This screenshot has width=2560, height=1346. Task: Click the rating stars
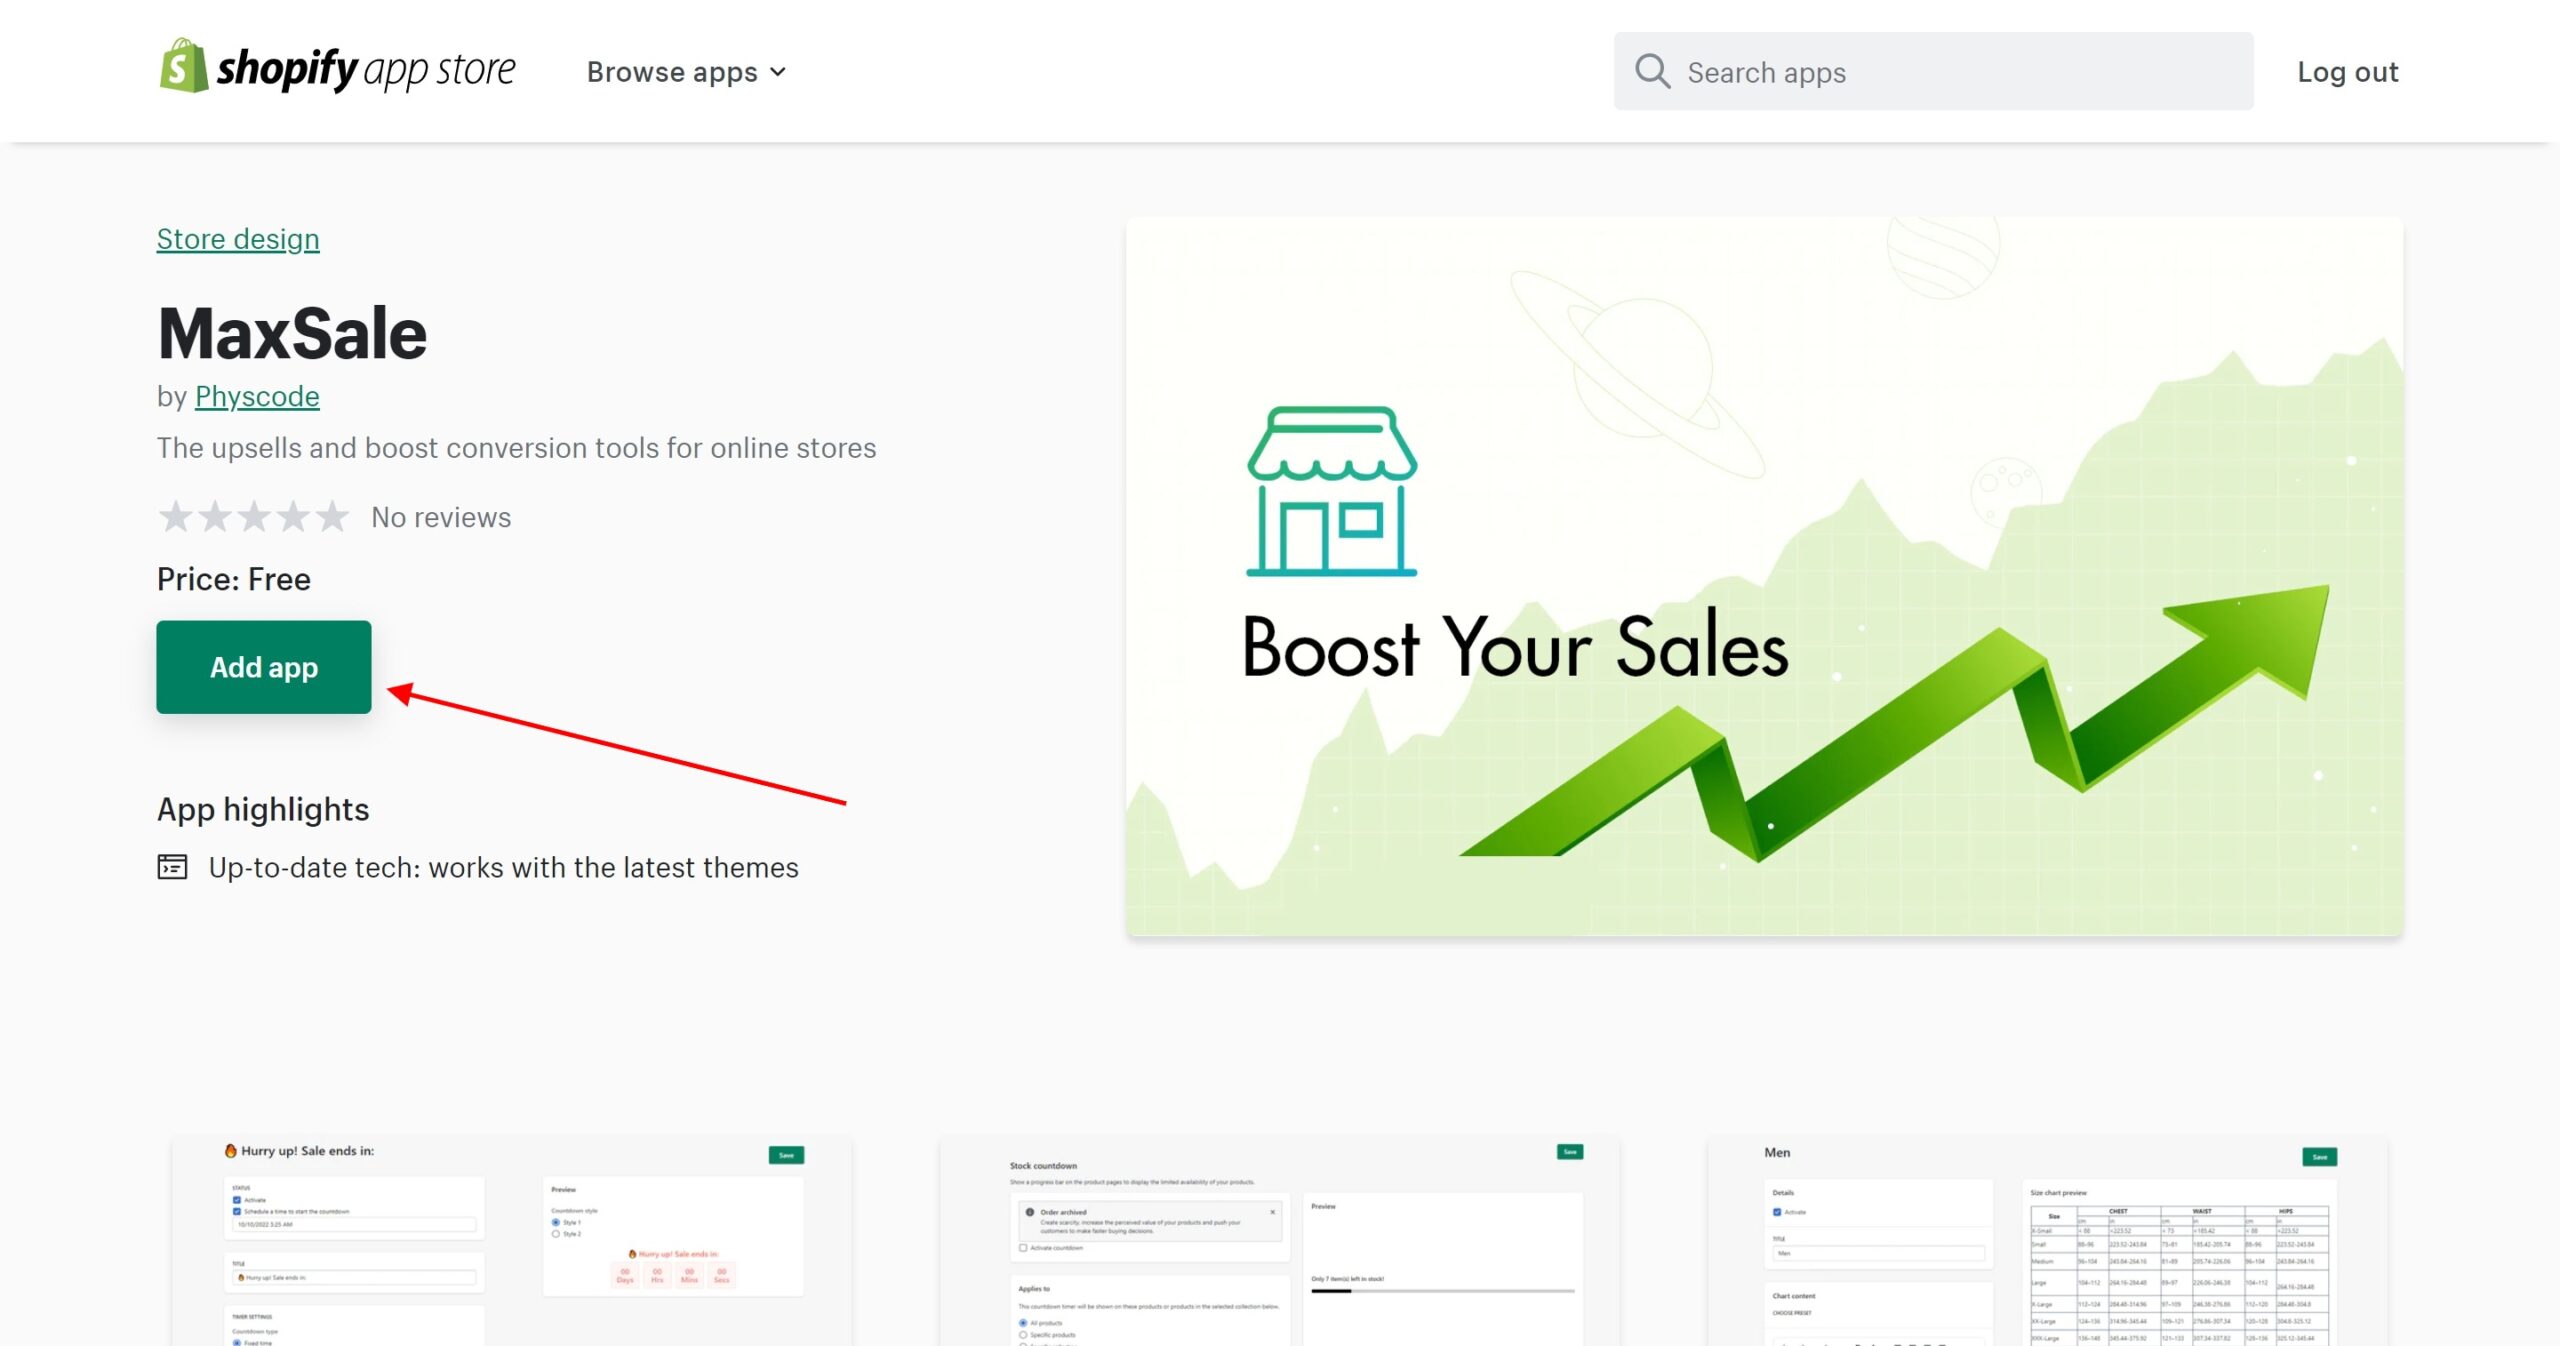coord(253,517)
